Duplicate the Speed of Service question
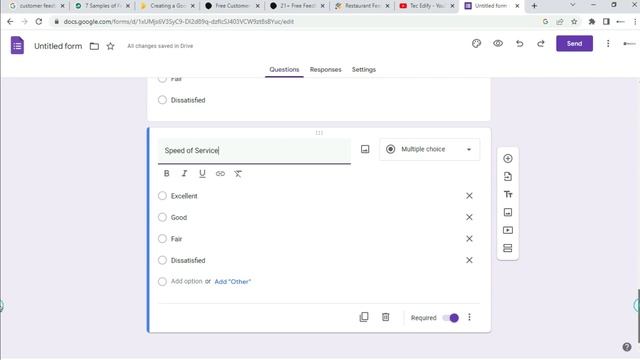The image size is (640, 360). tap(364, 317)
